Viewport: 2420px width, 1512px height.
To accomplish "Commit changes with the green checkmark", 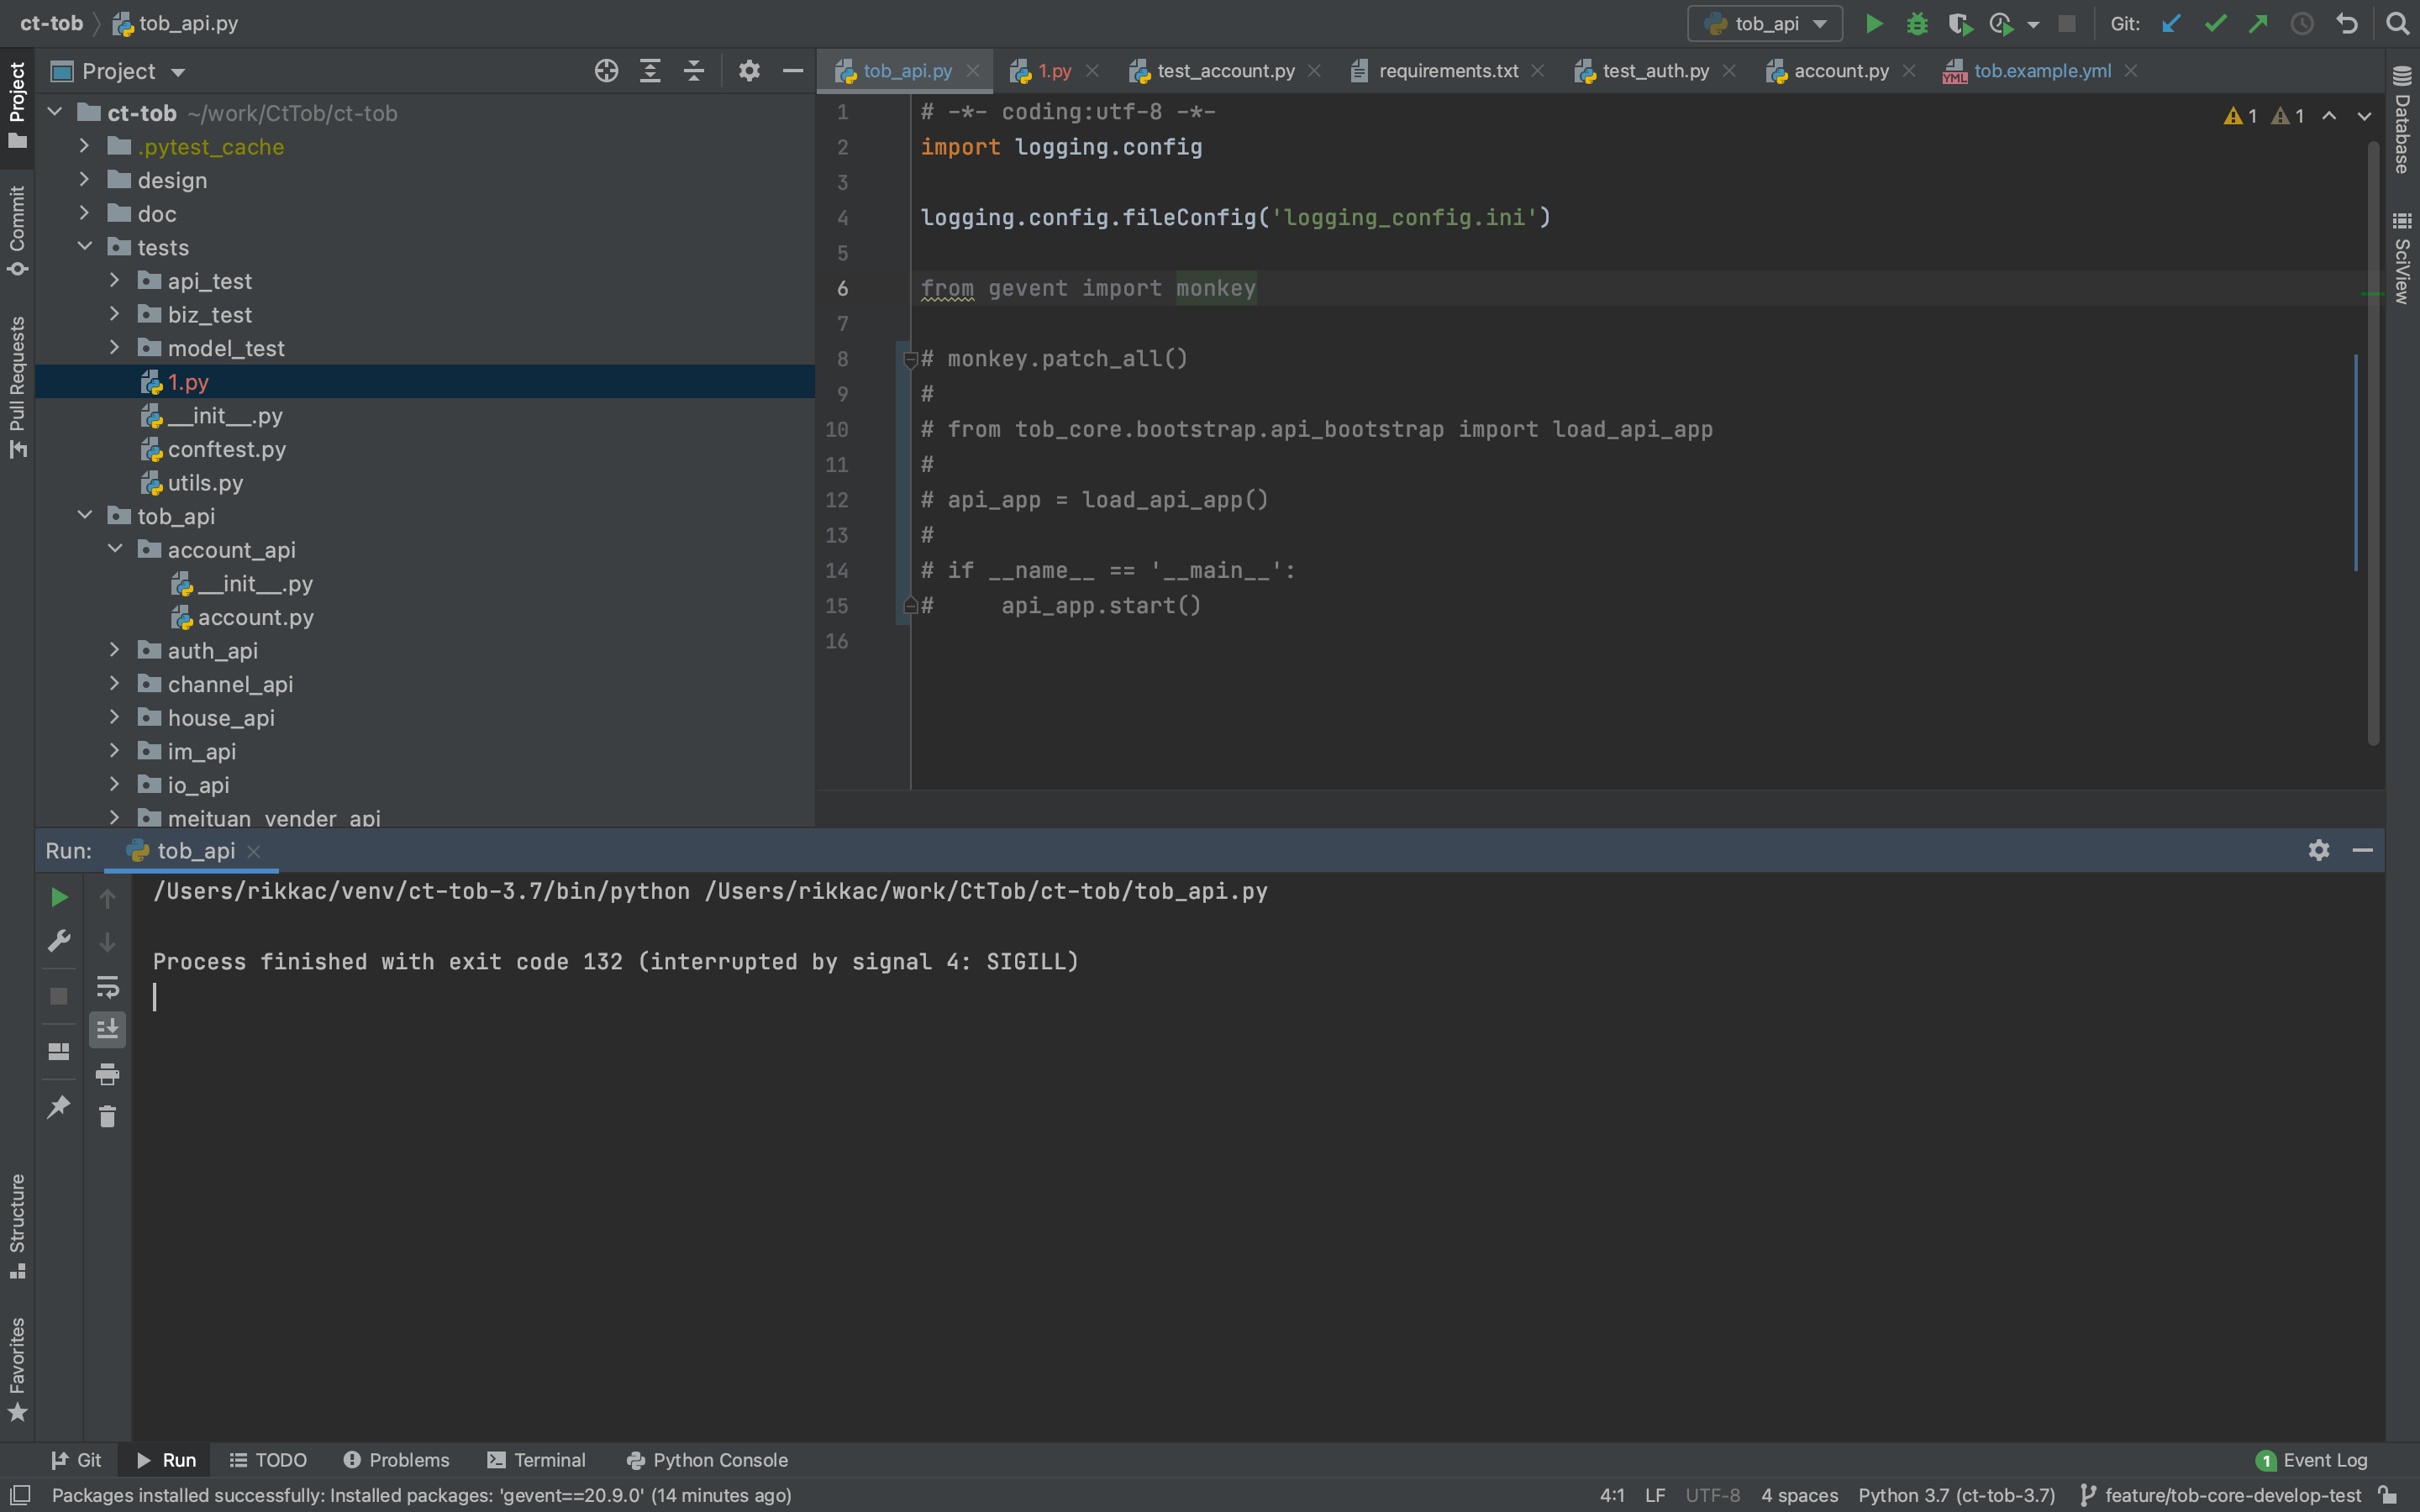I will coord(2215,24).
